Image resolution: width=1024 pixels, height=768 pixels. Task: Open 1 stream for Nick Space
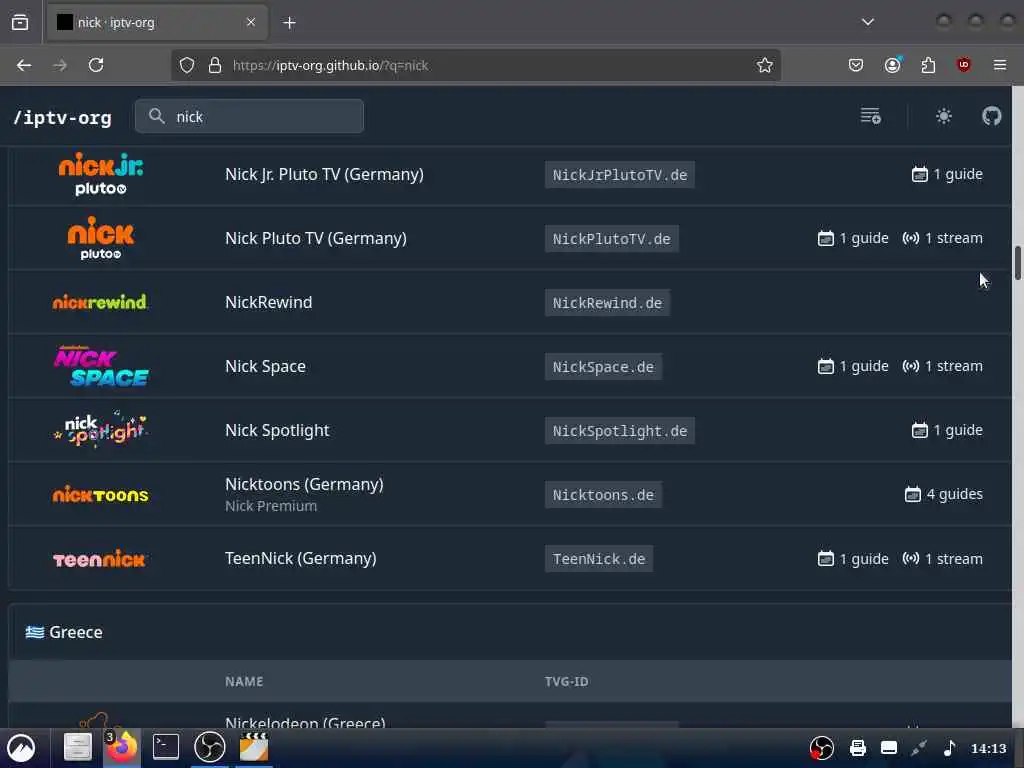942,366
